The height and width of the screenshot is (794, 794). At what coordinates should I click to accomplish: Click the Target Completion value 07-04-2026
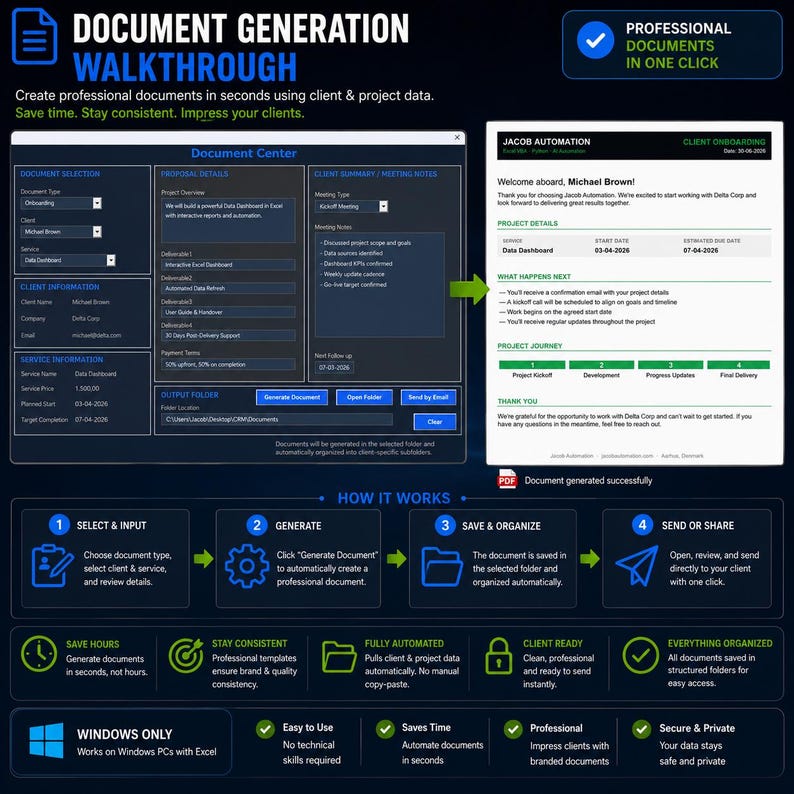(91, 419)
